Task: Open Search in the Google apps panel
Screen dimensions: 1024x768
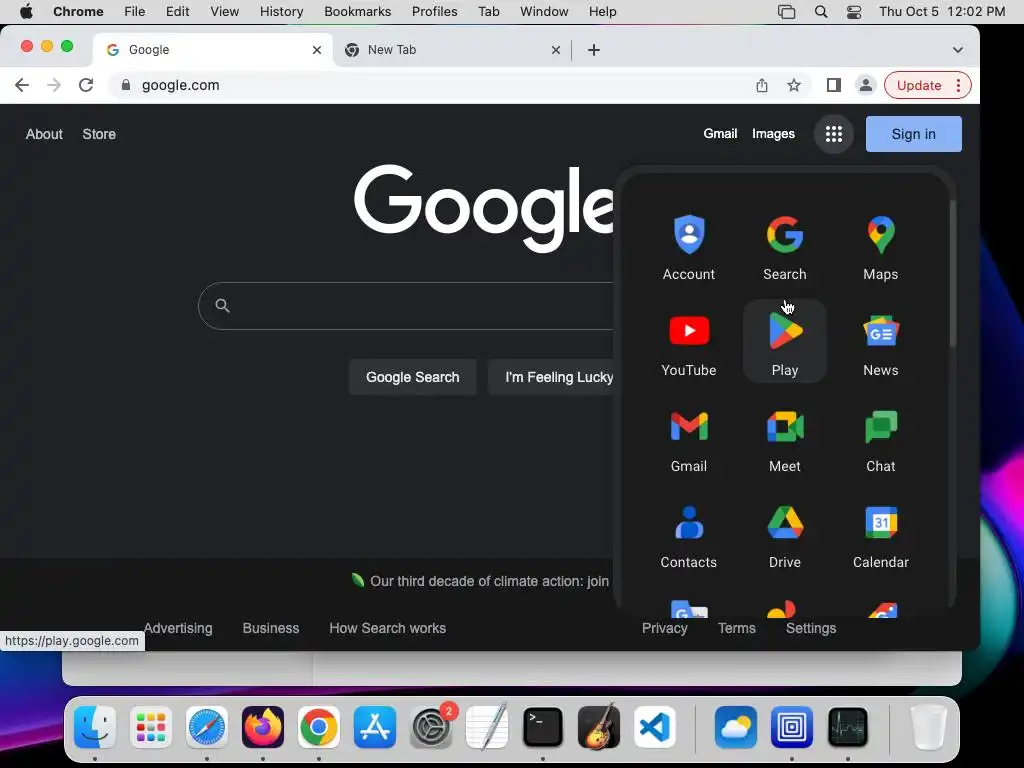Action: (784, 246)
